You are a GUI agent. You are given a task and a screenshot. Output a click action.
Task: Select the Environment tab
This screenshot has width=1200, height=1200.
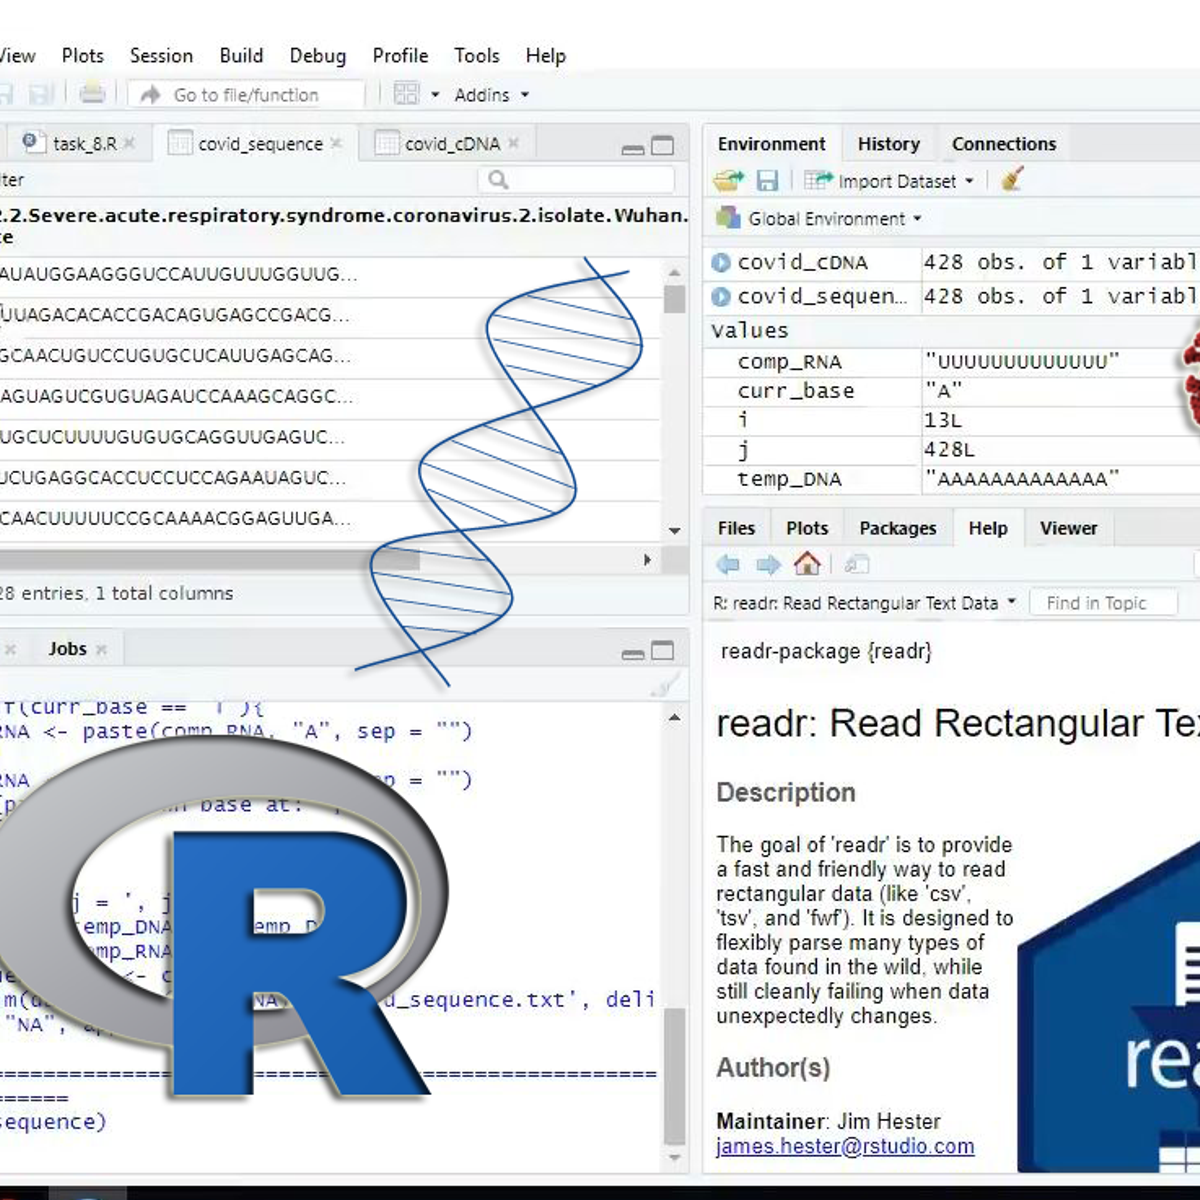click(771, 144)
